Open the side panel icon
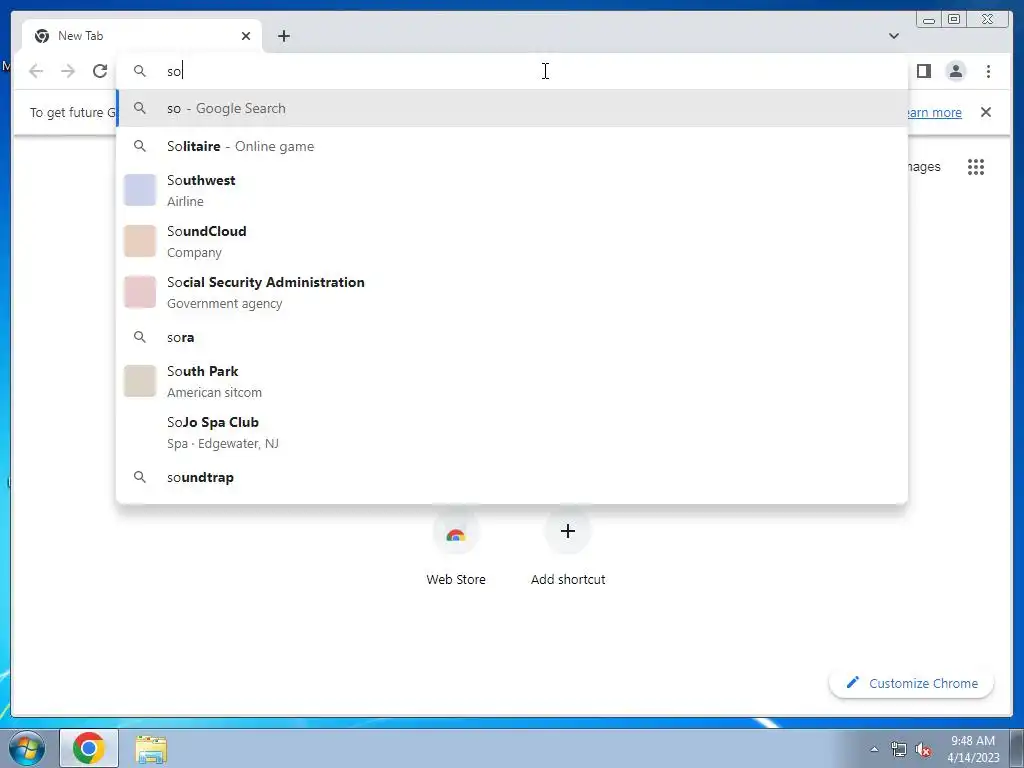This screenshot has width=1024, height=768. click(x=923, y=71)
